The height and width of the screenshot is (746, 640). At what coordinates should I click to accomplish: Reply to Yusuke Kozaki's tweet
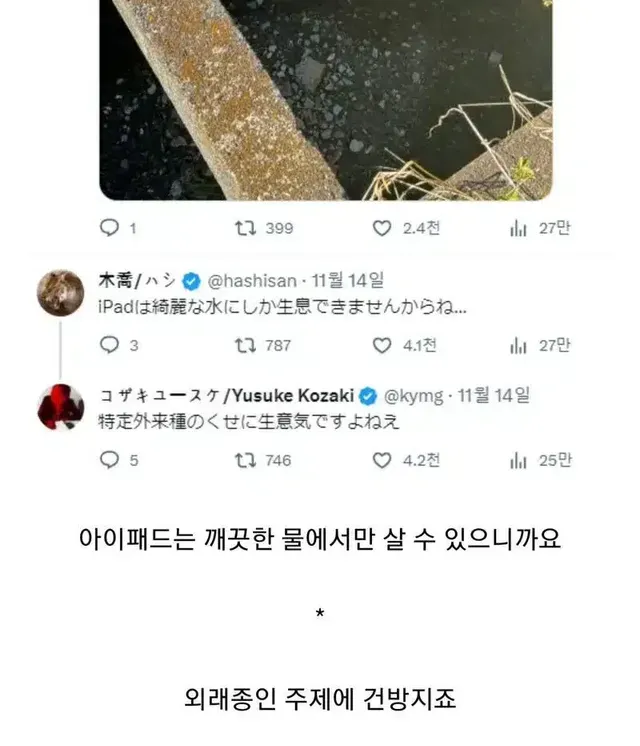(x=109, y=460)
